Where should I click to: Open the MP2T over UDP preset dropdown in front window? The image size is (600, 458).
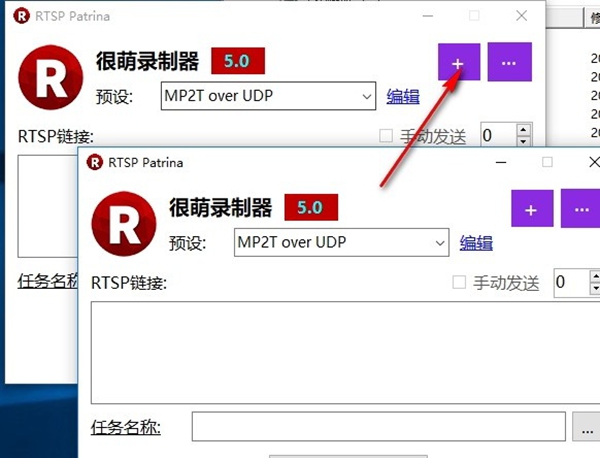[341, 242]
